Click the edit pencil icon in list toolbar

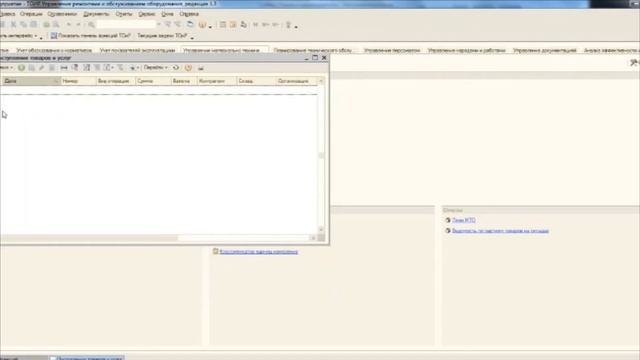pyautogui.click(x=42, y=68)
